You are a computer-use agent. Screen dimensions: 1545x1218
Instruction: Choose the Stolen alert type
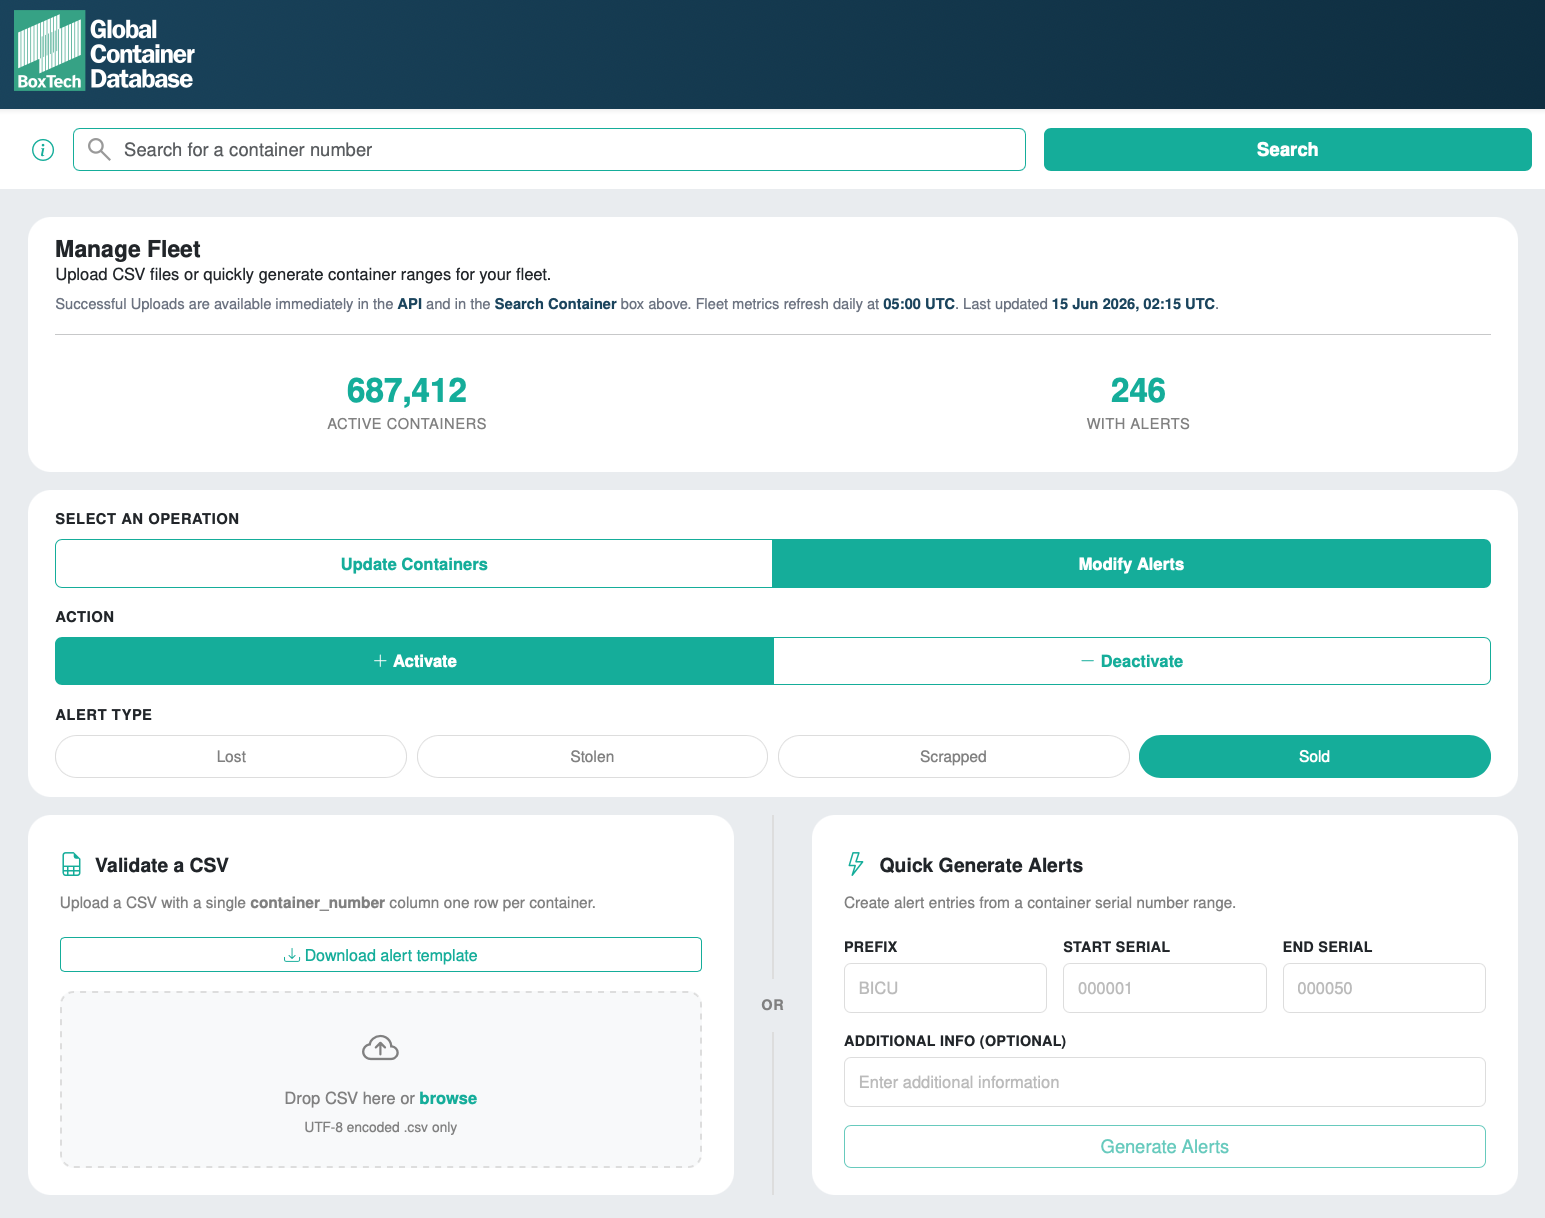click(592, 756)
